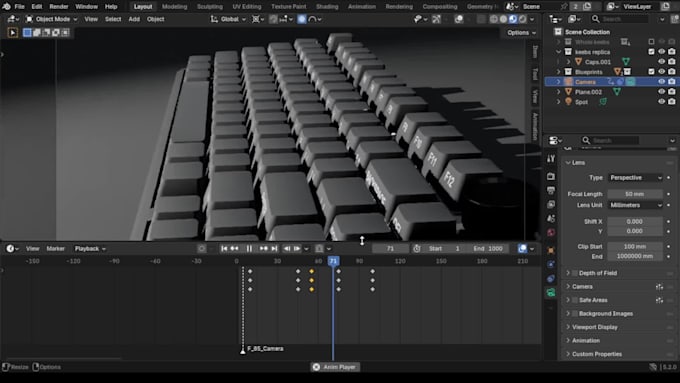
Task: Toggle viewport overlays icon
Action: point(458,19)
